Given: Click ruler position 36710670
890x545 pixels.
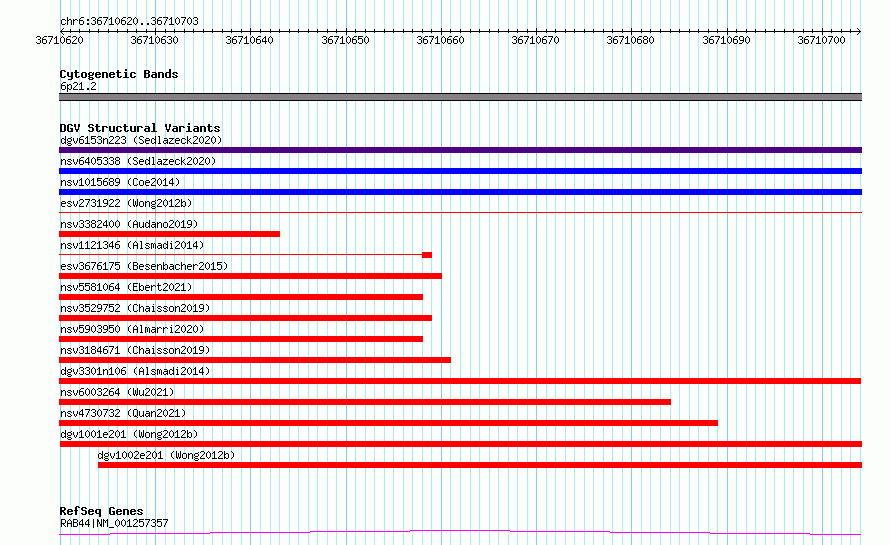Looking at the screenshot, I should (535, 40).
